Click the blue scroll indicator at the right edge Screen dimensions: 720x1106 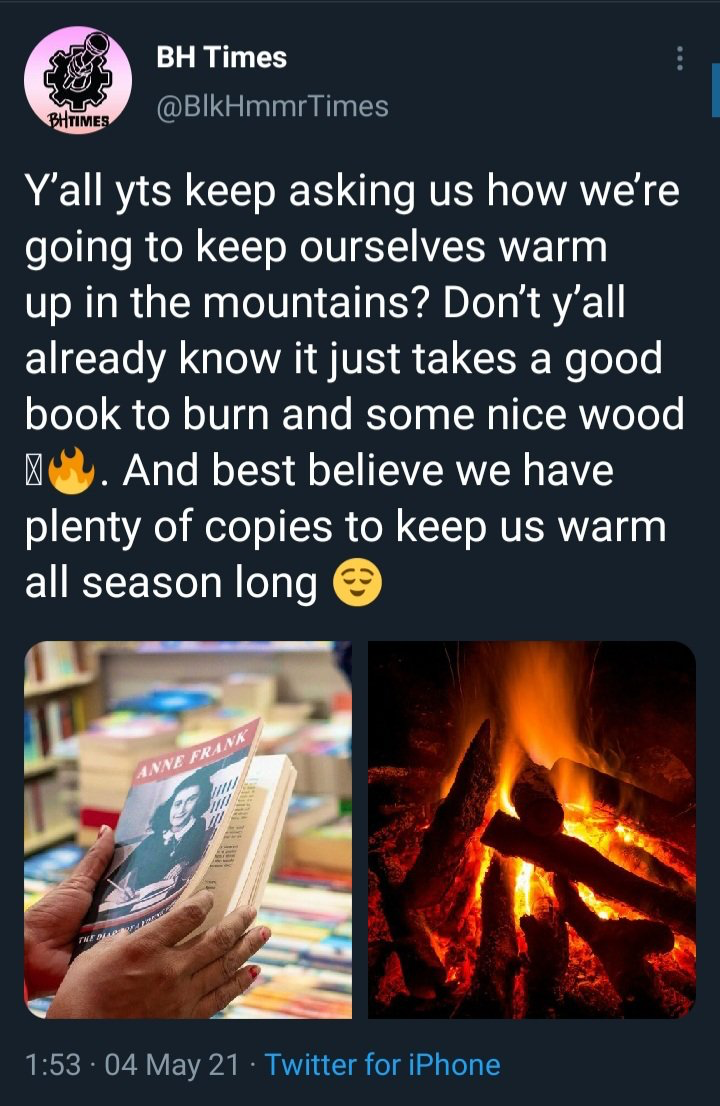point(716,90)
